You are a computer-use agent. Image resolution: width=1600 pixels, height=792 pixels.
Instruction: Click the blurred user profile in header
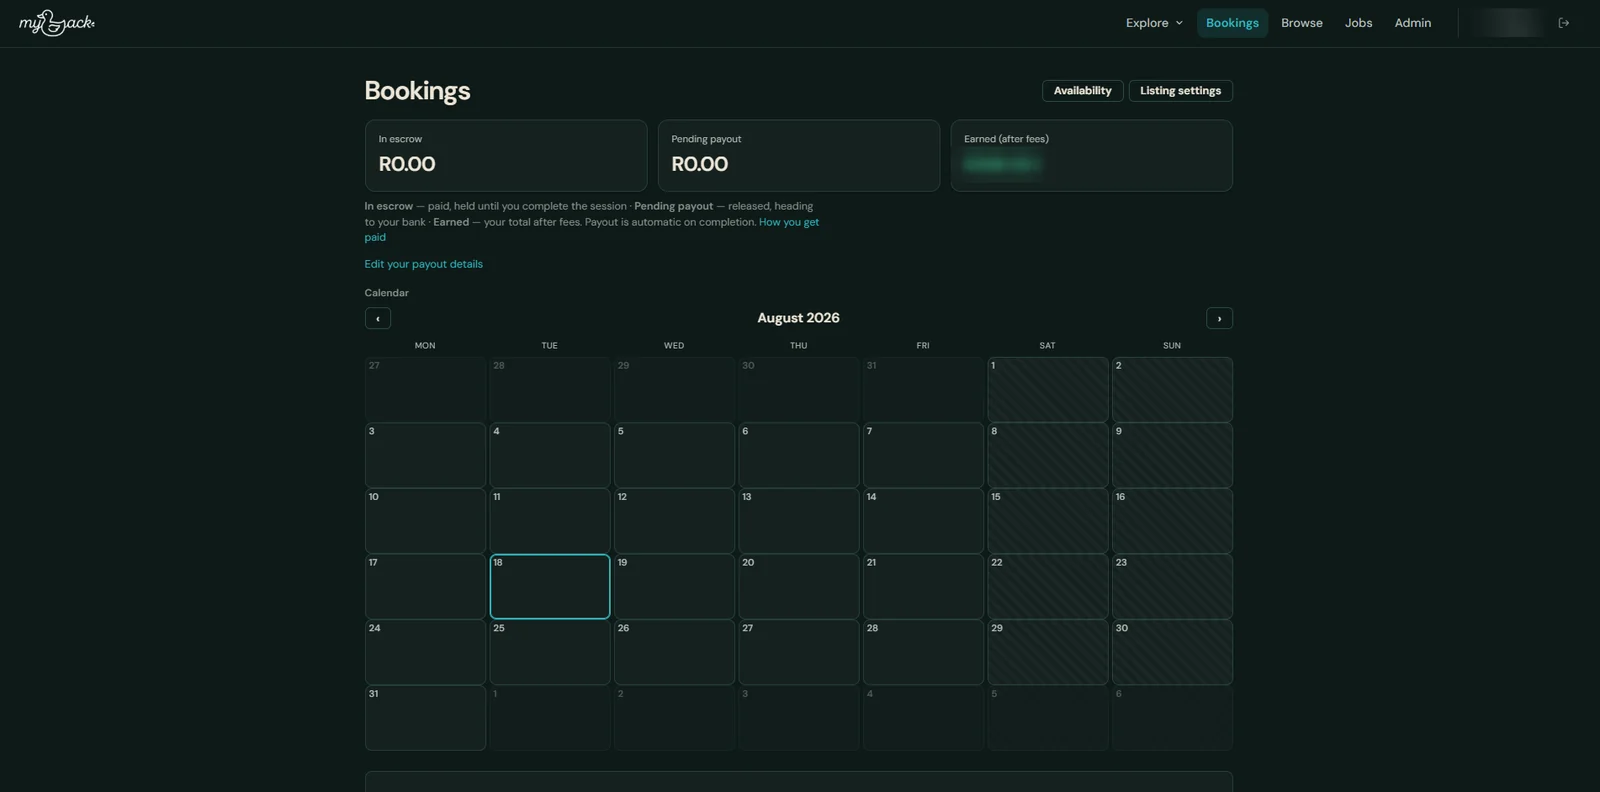click(x=1508, y=23)
